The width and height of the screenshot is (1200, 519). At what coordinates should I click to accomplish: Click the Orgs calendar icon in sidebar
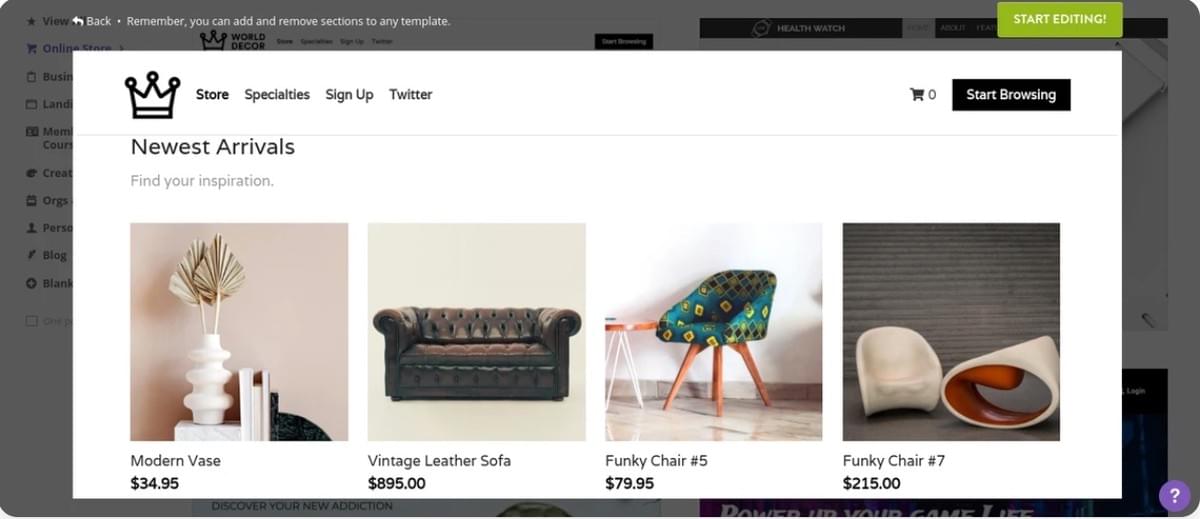(32, 200)
